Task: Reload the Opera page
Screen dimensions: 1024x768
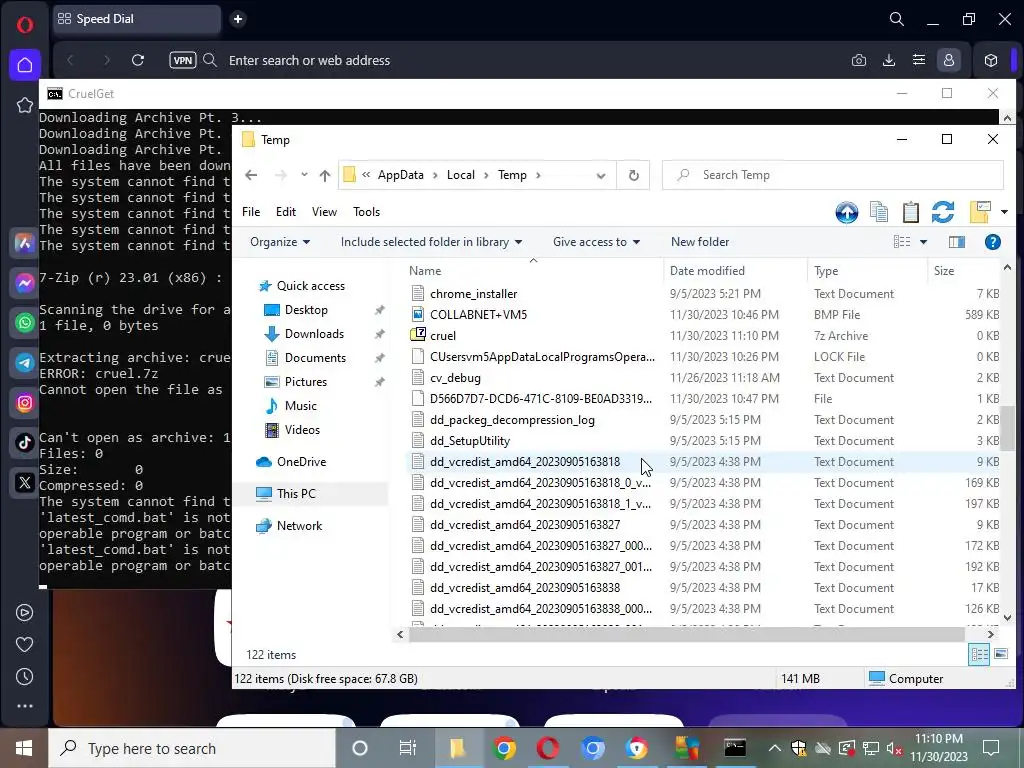Action: [138, 60]
